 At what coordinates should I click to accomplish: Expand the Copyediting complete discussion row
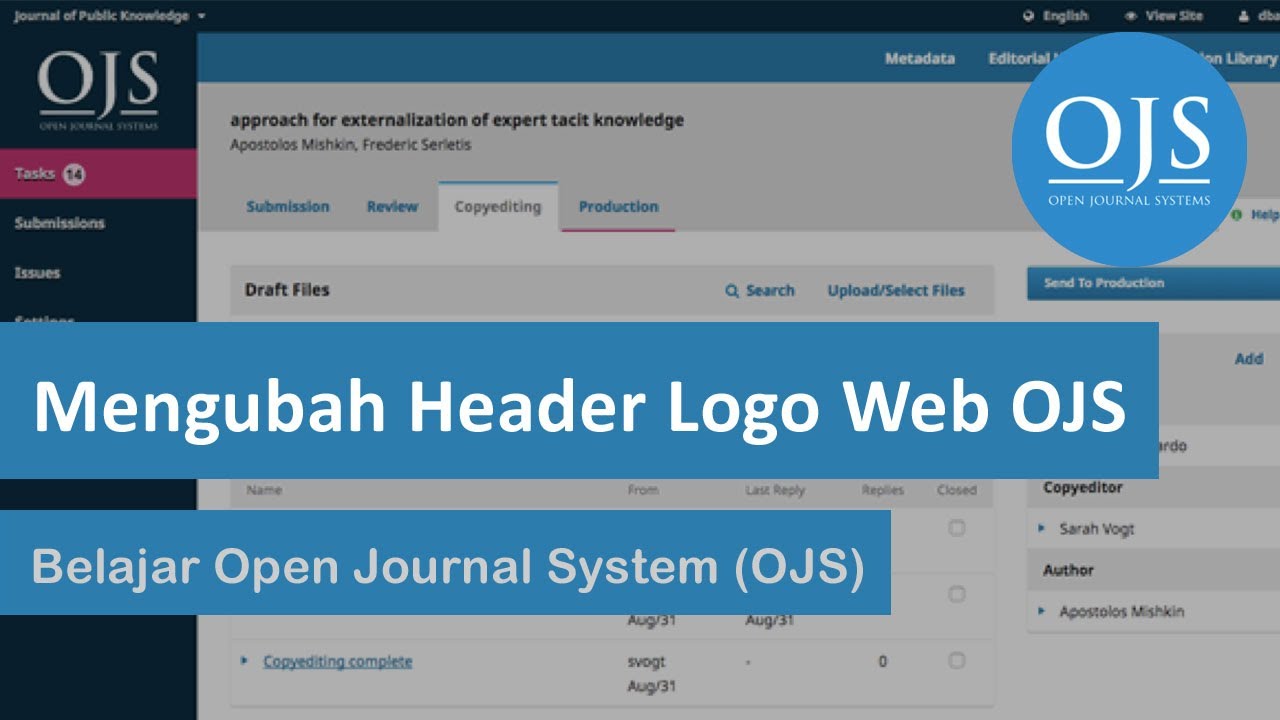click(244, 661)
